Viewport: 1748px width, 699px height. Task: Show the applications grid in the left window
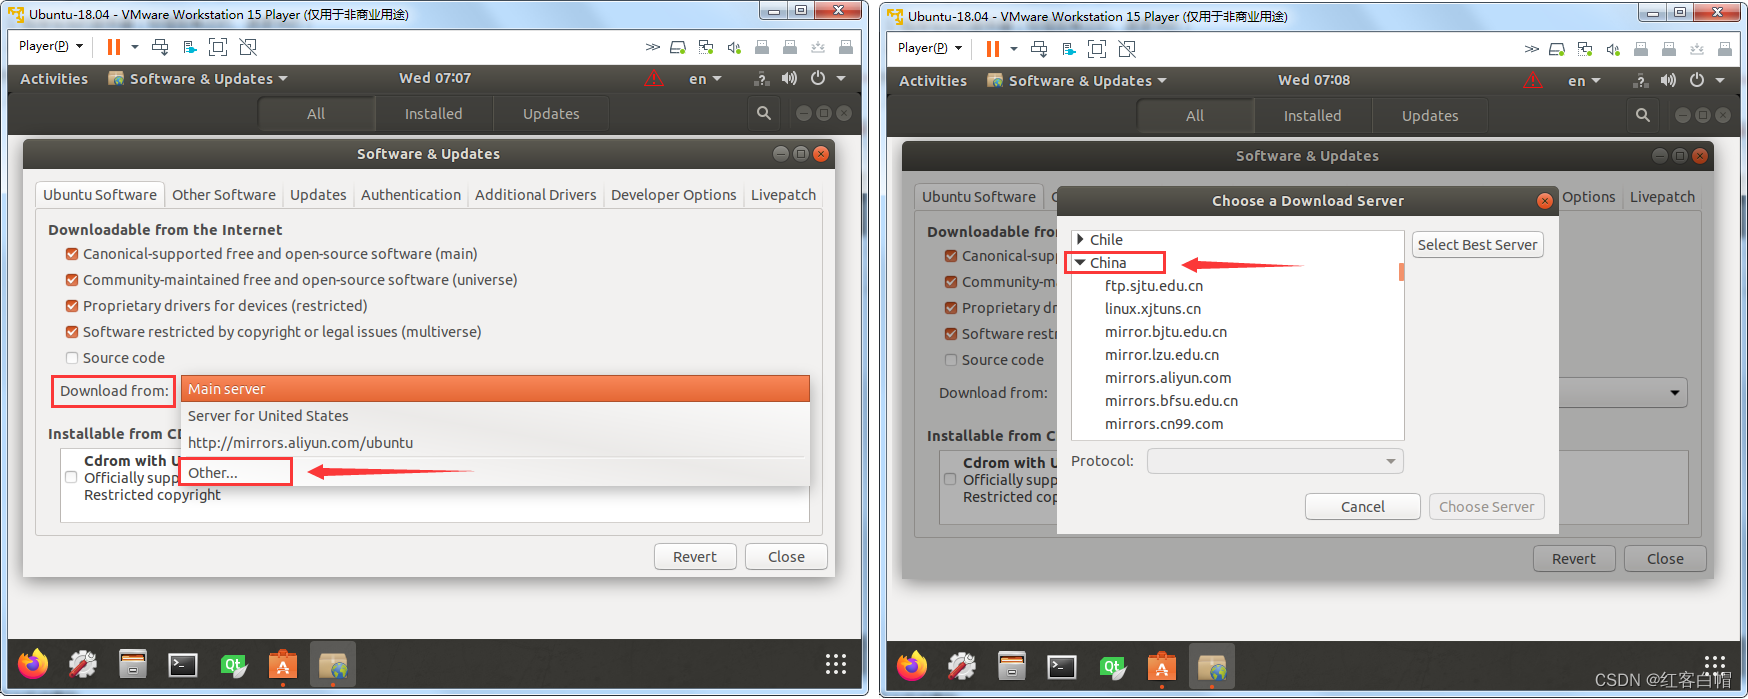836,664
